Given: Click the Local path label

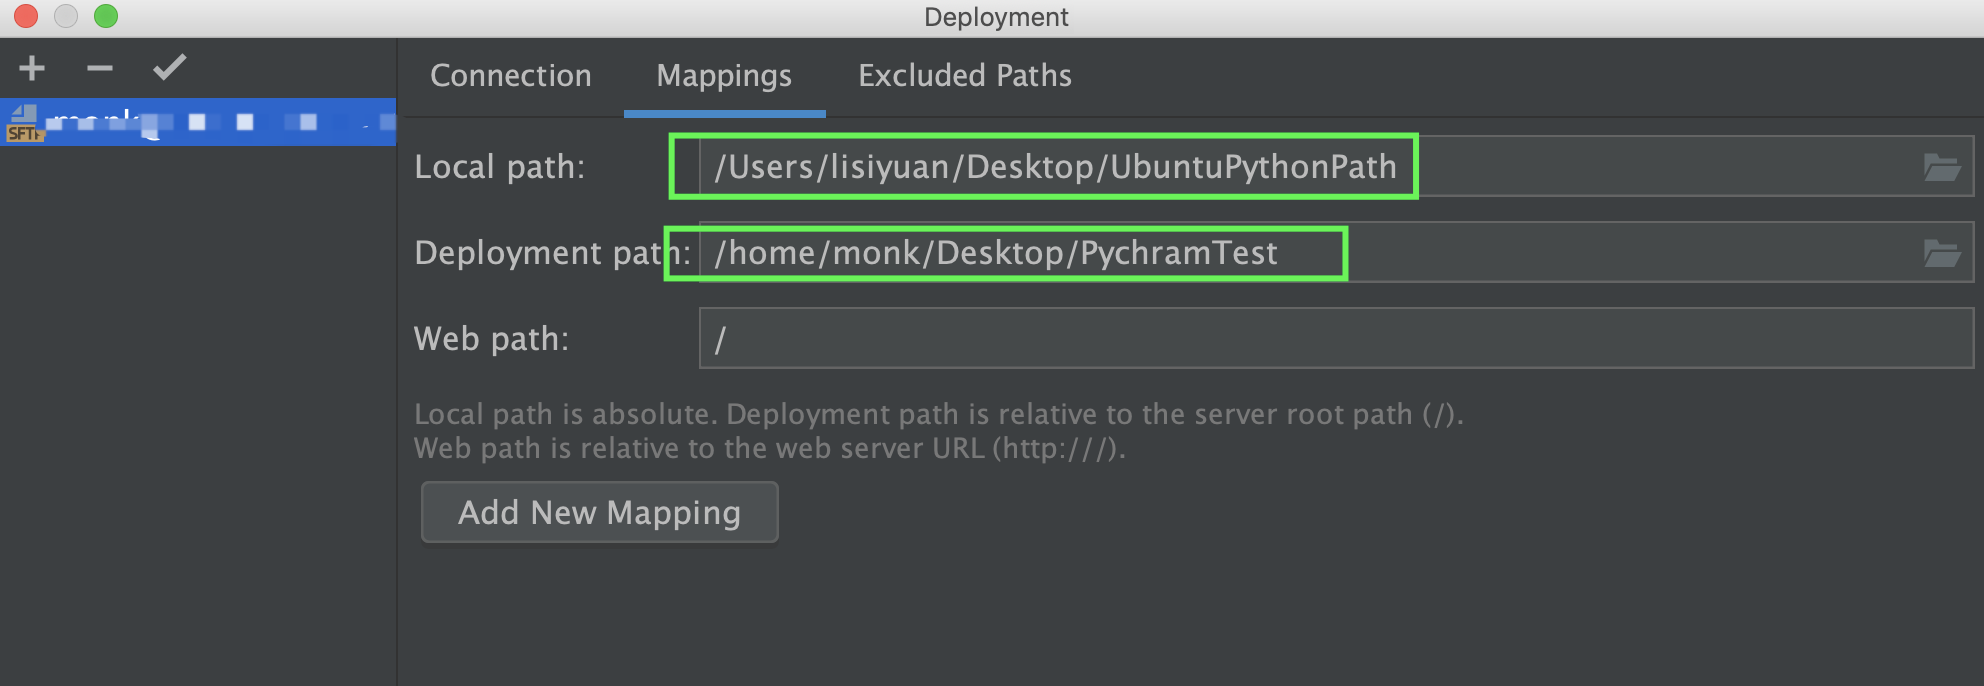Looking at the screenshot, I should point(499,167).
